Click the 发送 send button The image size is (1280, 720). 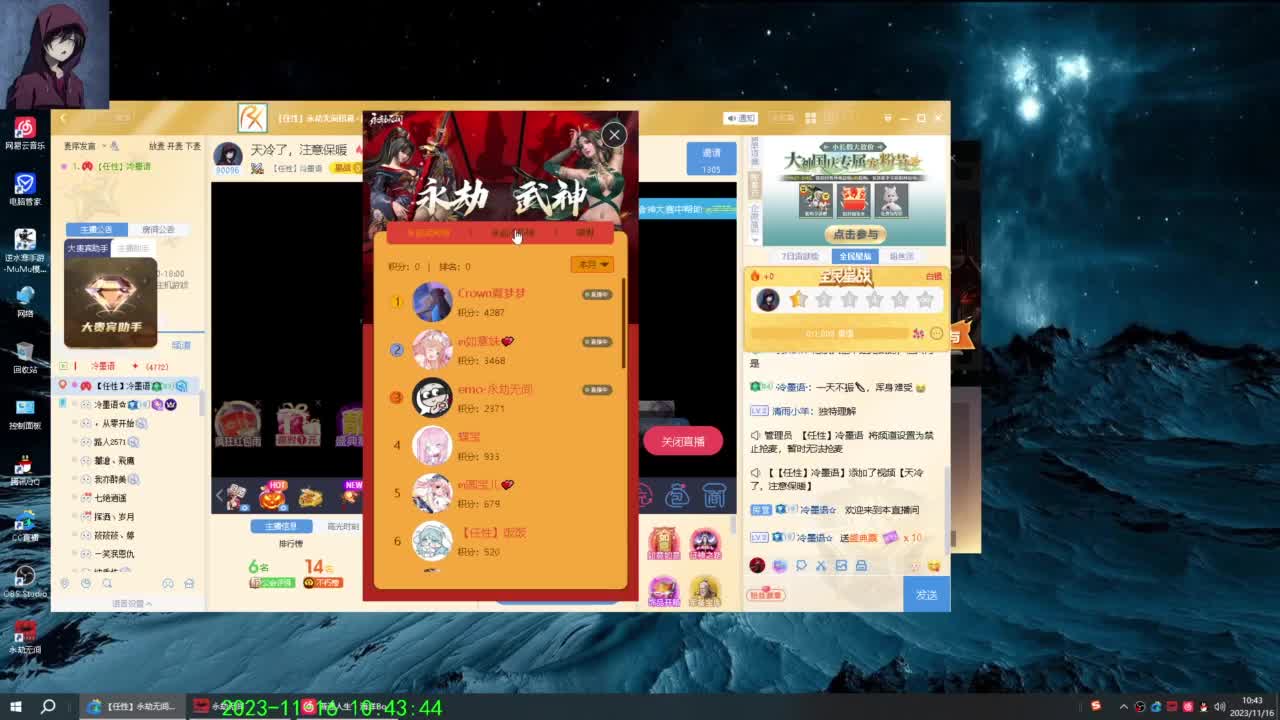[927, 595]
